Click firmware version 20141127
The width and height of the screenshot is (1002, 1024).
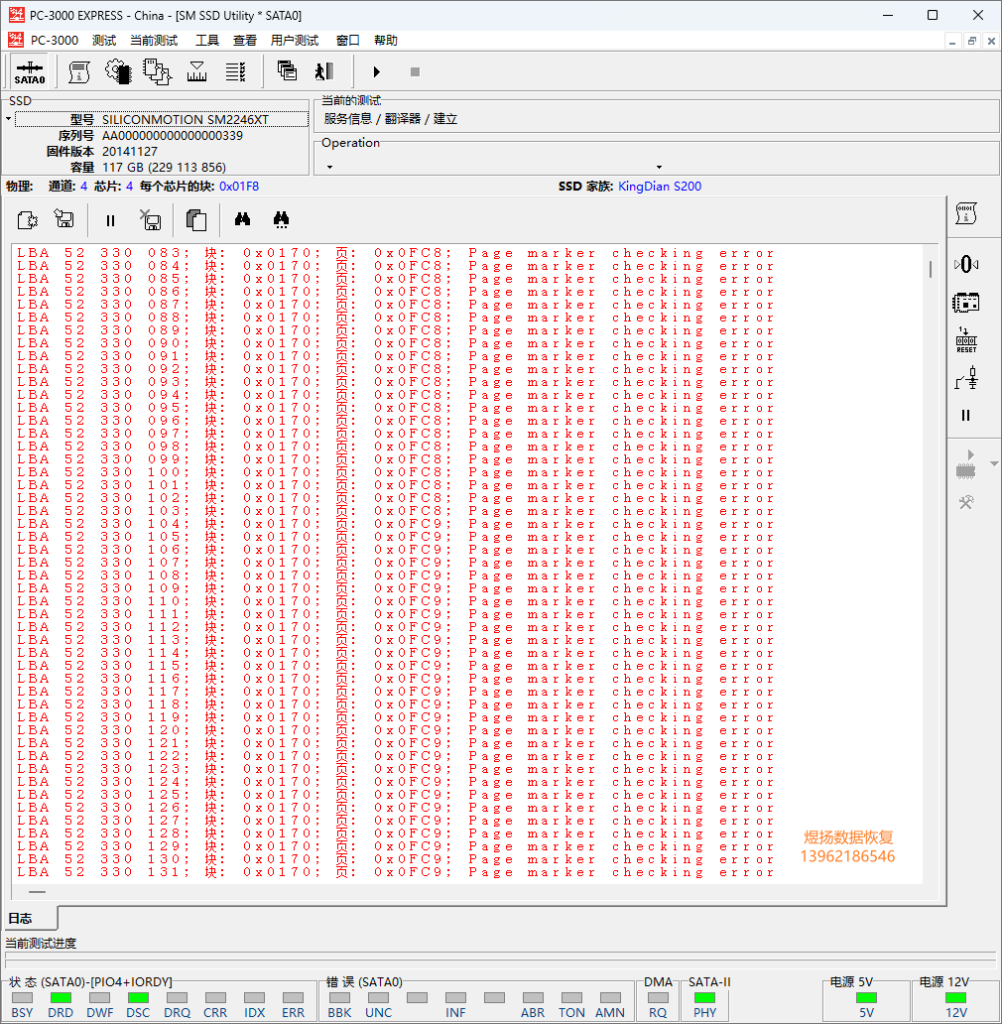(129, 152)
